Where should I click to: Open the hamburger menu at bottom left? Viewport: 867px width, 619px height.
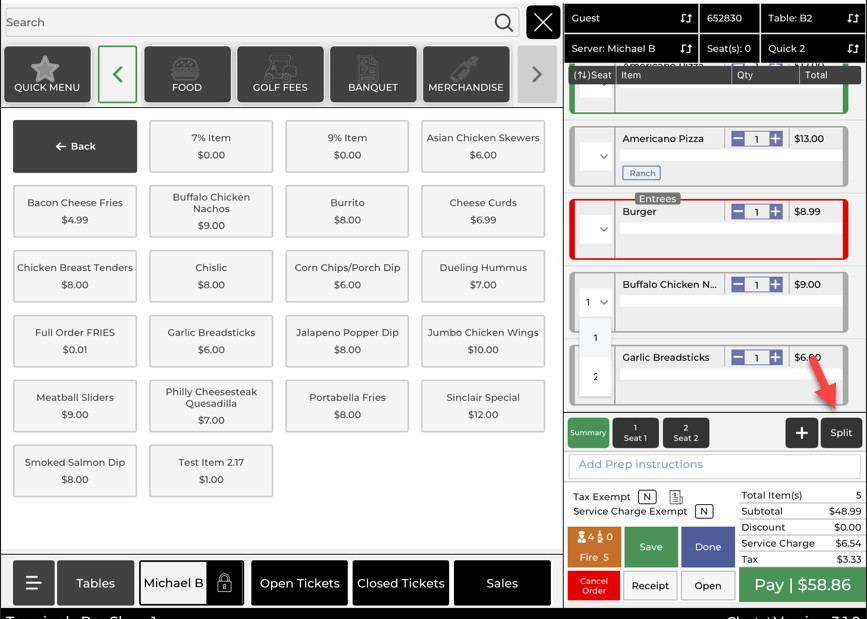33,583
